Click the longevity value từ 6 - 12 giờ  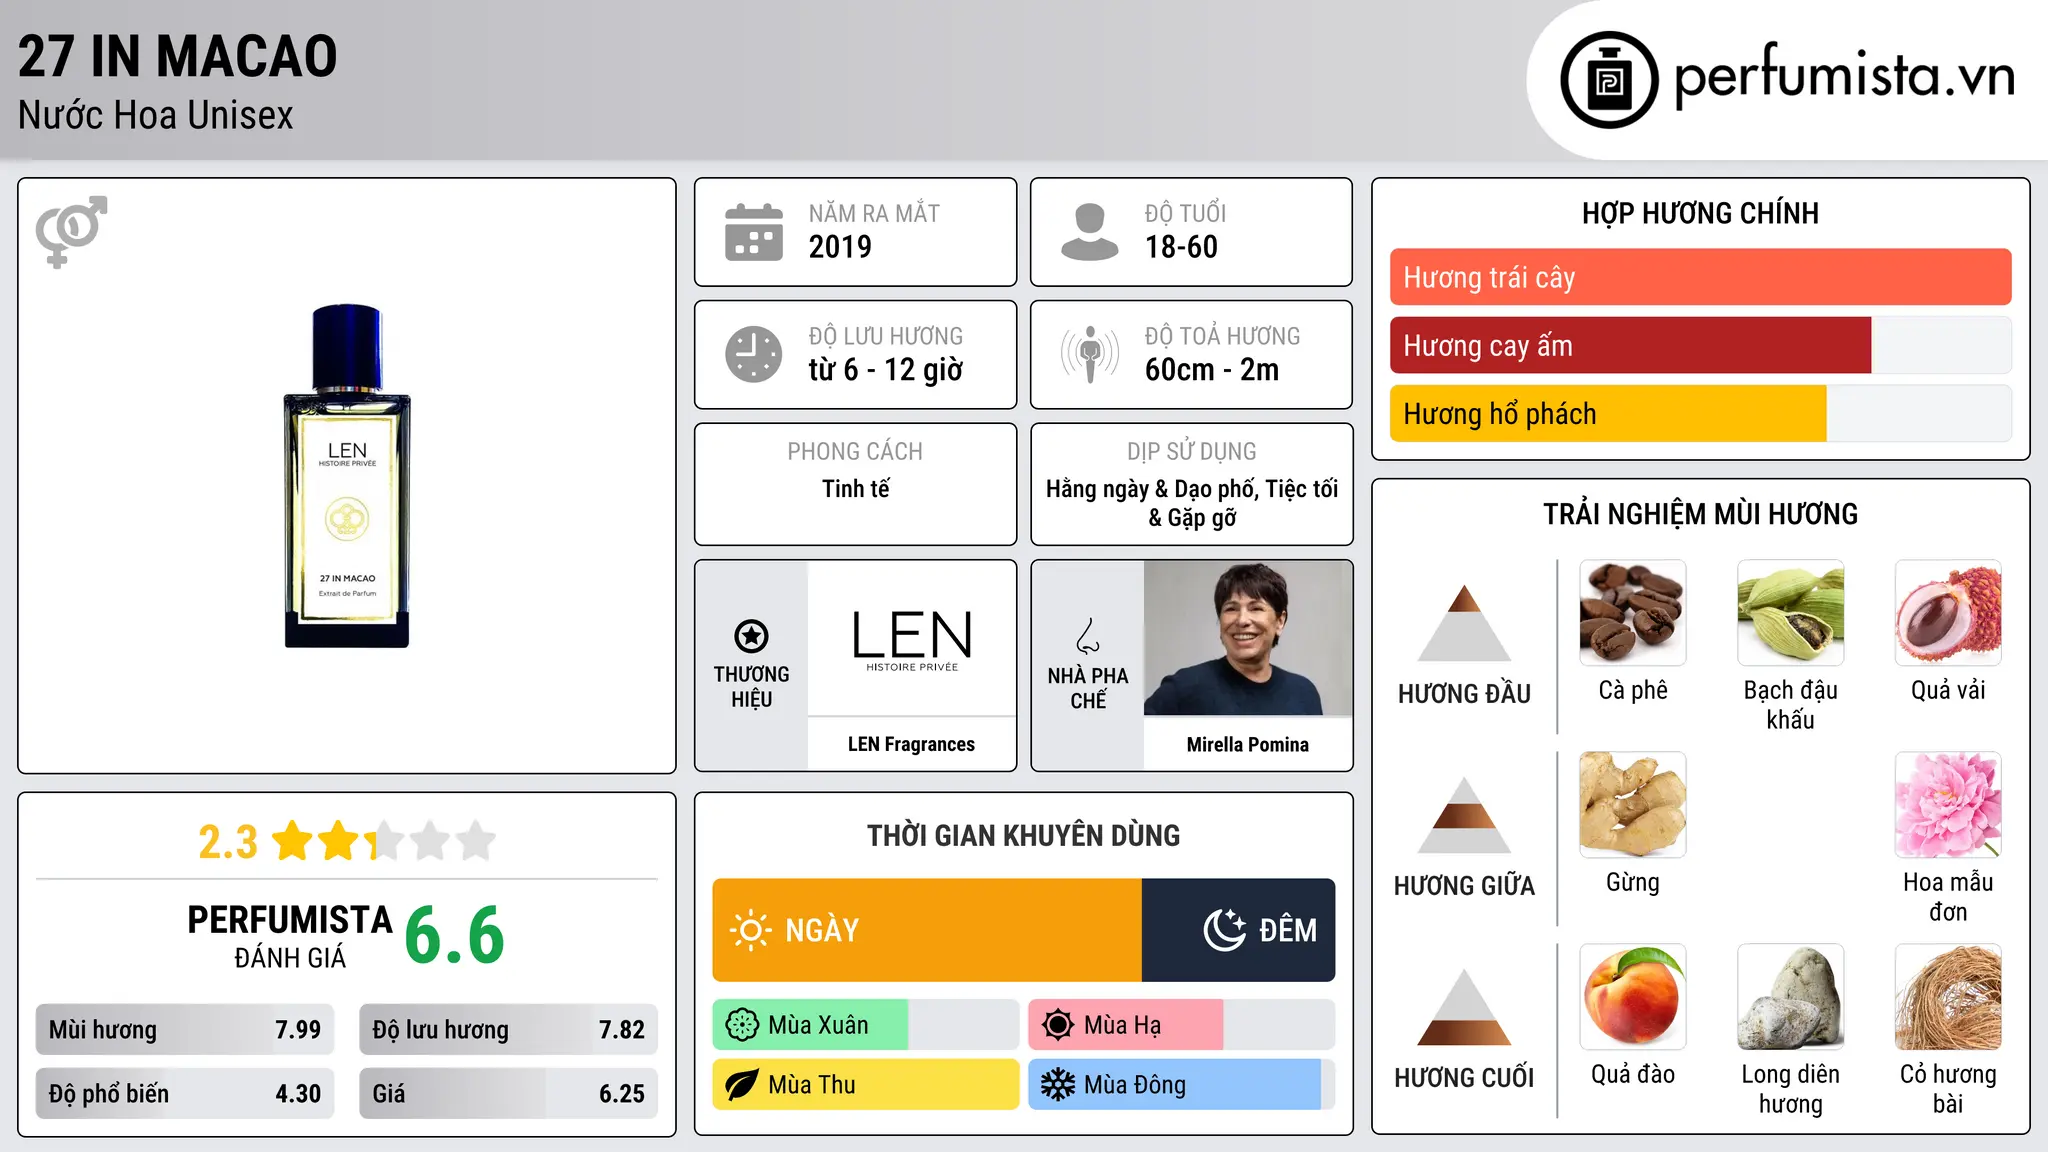886,370
